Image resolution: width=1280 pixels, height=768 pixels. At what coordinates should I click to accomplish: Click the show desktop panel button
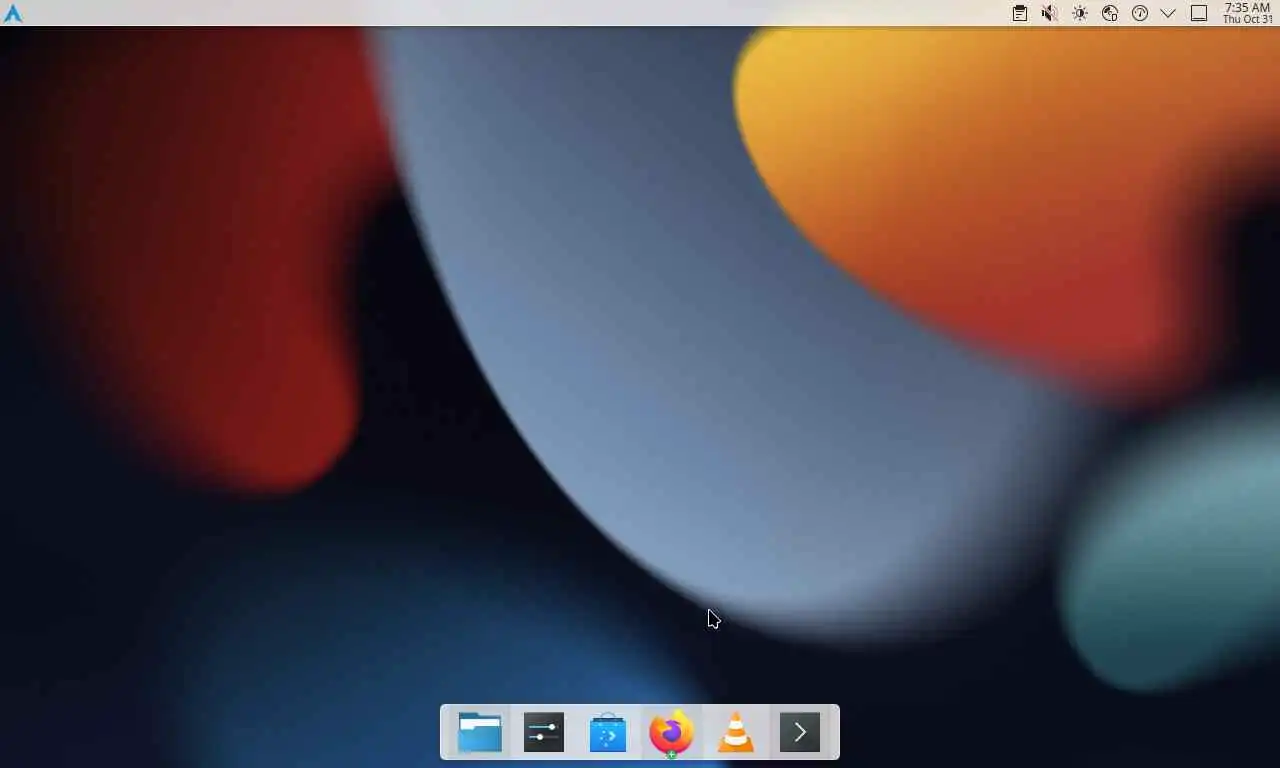click(x=1198, y=13)
